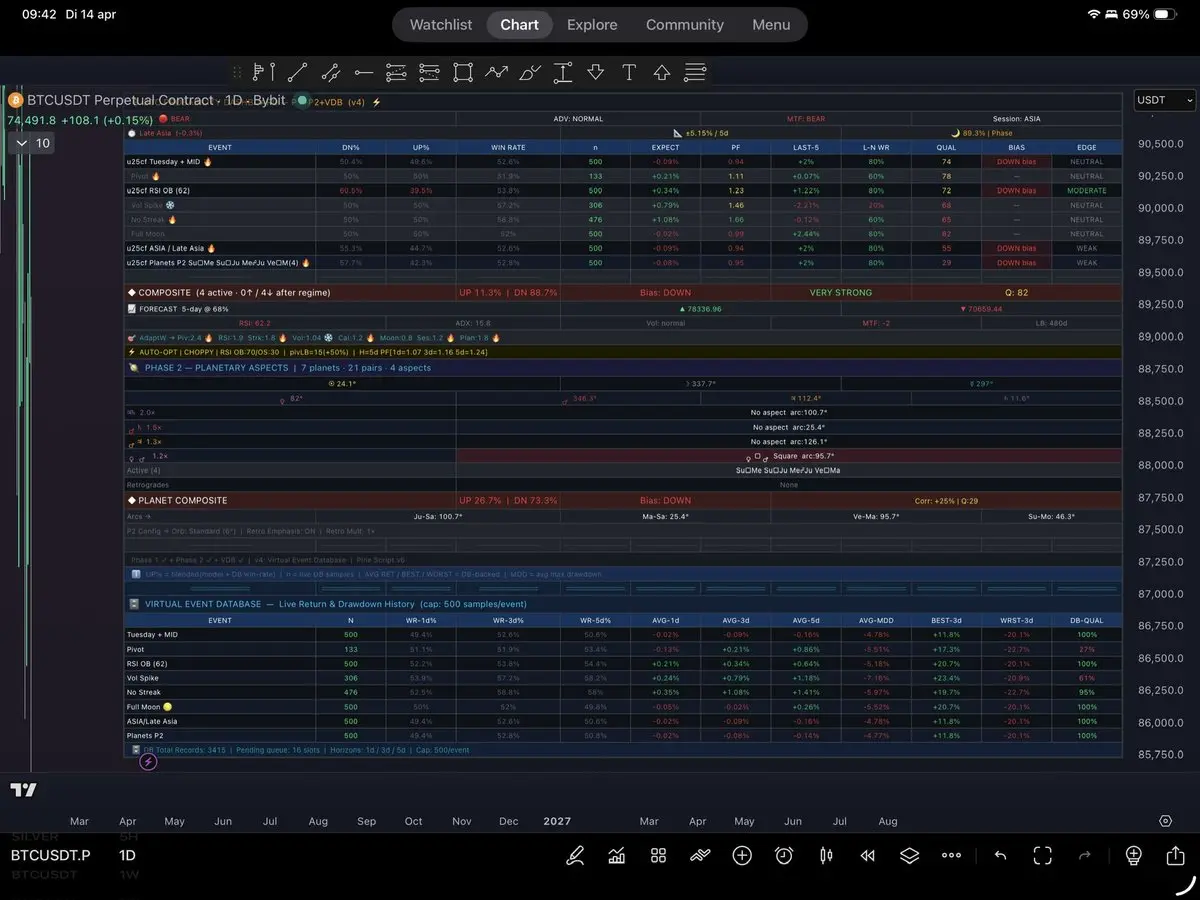Switch to the Watchlist tab
Viewport: 1200px width, 900px height.
pos(440,25)
